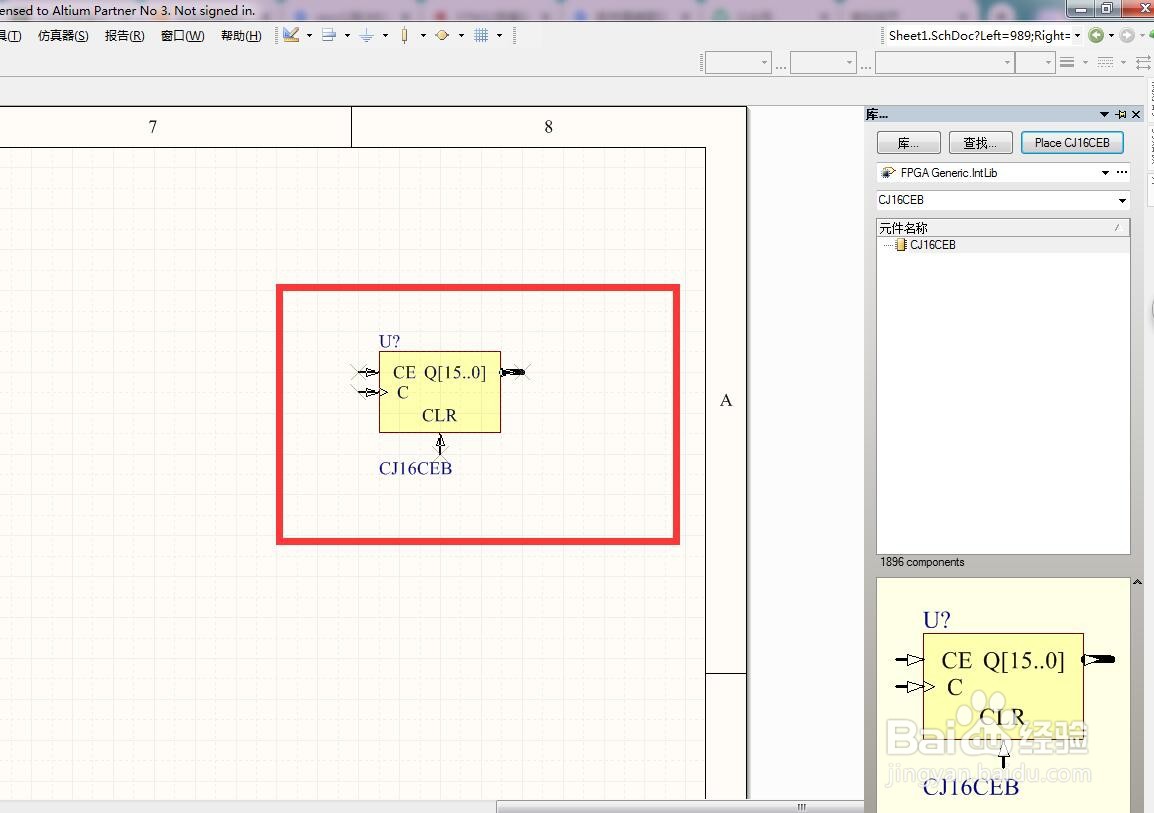Select the digital devices component icon
The width and height of the screenshot is (1154, 813).
click(404, 35)
